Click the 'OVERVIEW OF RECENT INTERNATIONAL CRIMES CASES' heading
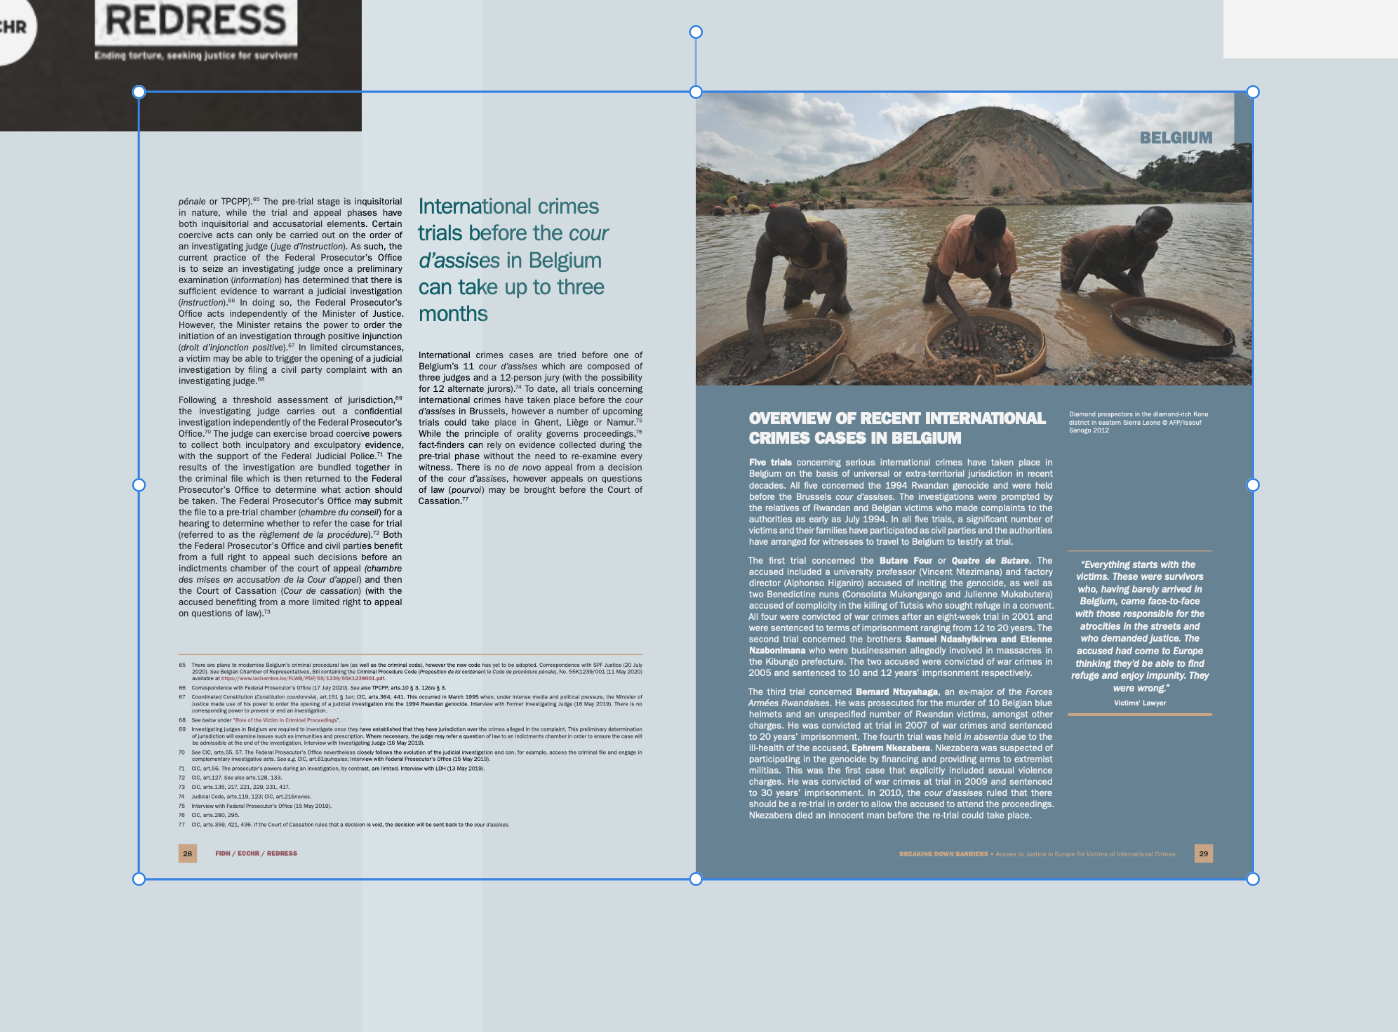The width and height of the screenshot is (1398, 1032). pyautogui.click(x=897, y=428)
